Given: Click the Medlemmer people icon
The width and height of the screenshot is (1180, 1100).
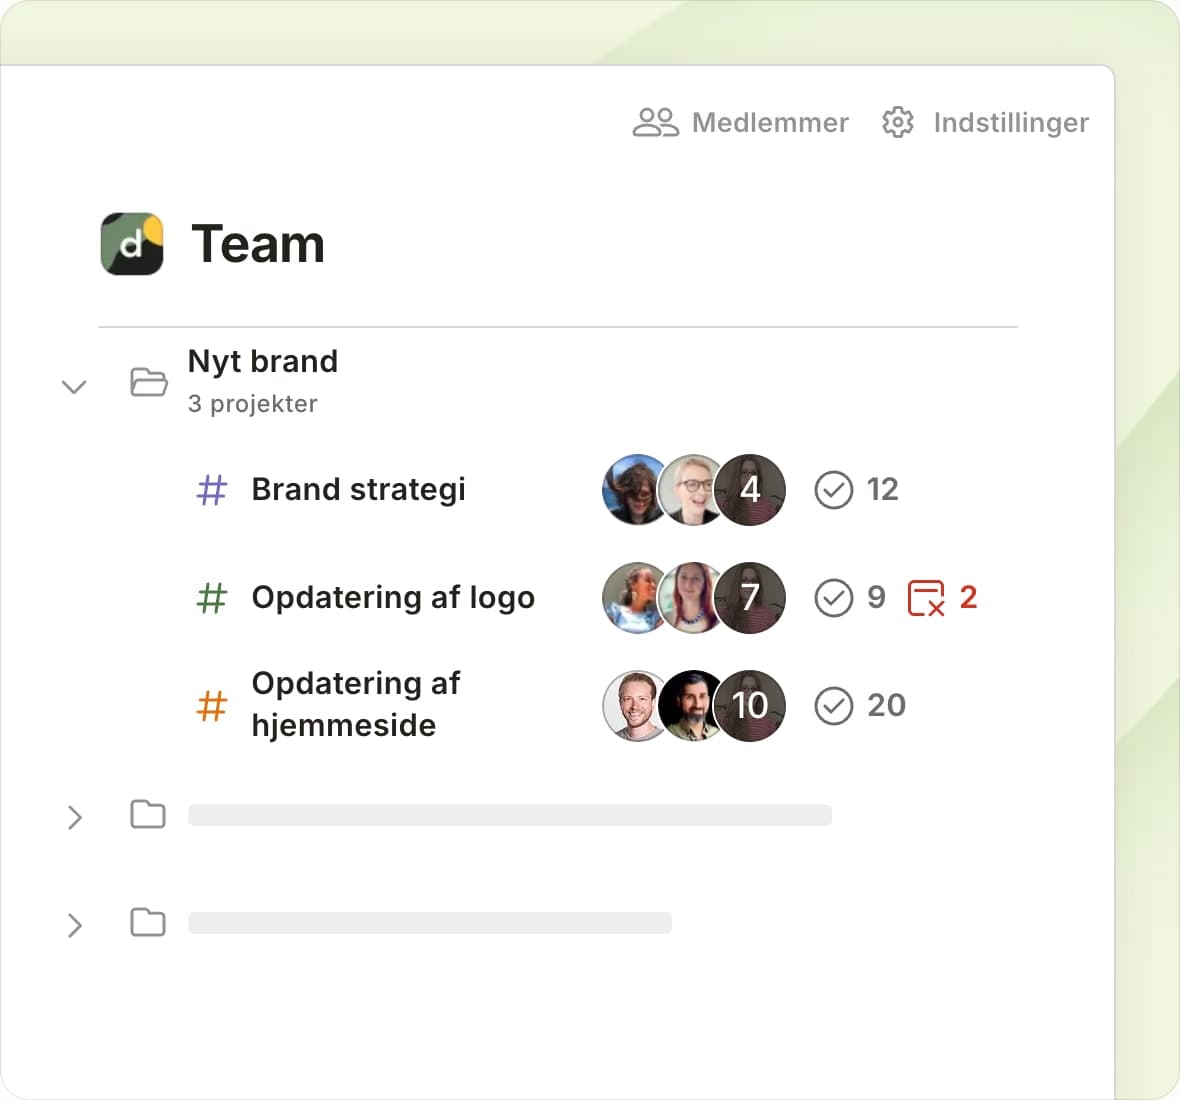Looking at the screenshot, I should [x=655, y=122].
